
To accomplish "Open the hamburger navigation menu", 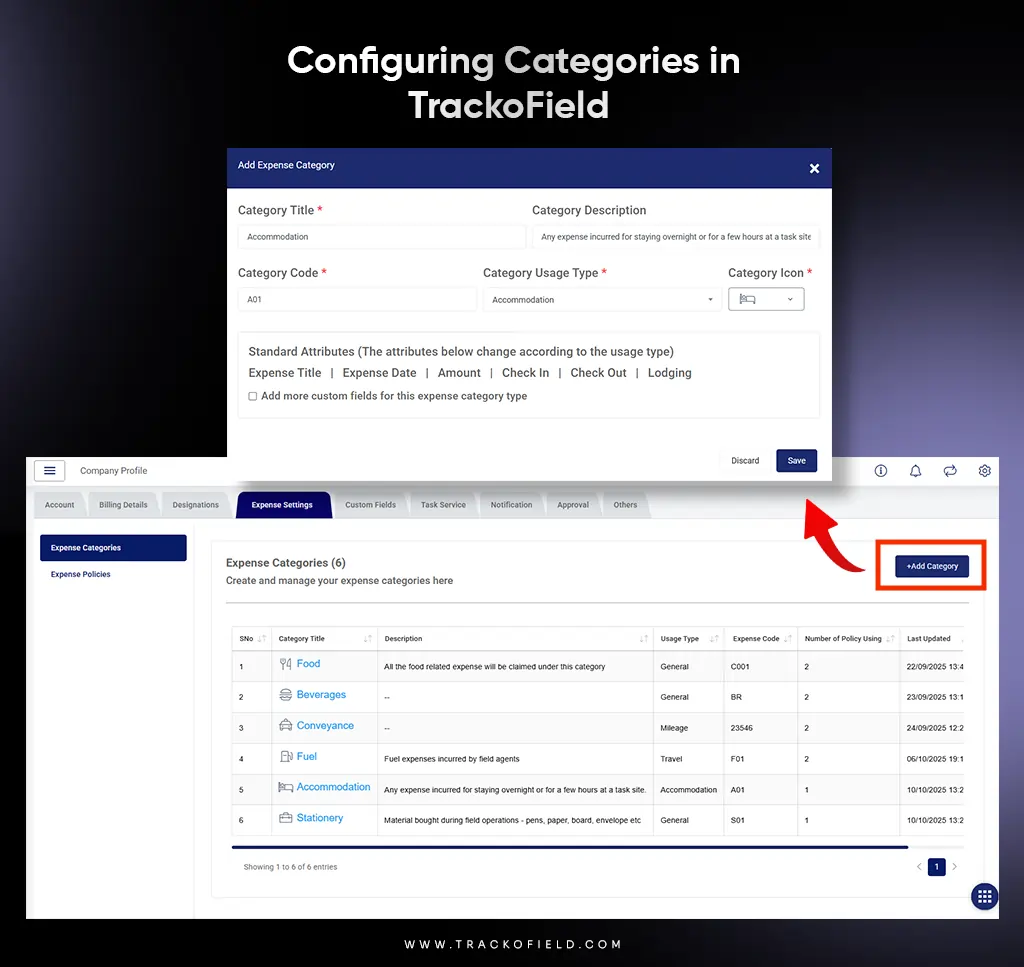I will [x=49, y=470].
